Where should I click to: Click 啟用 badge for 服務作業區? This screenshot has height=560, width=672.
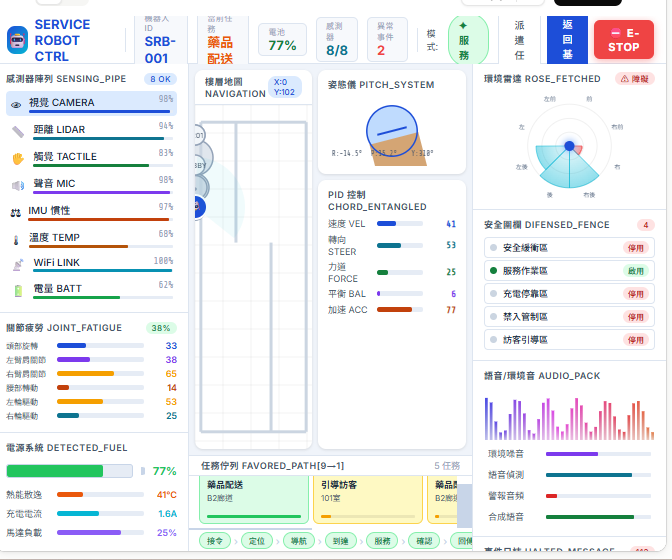coord(636,271)
